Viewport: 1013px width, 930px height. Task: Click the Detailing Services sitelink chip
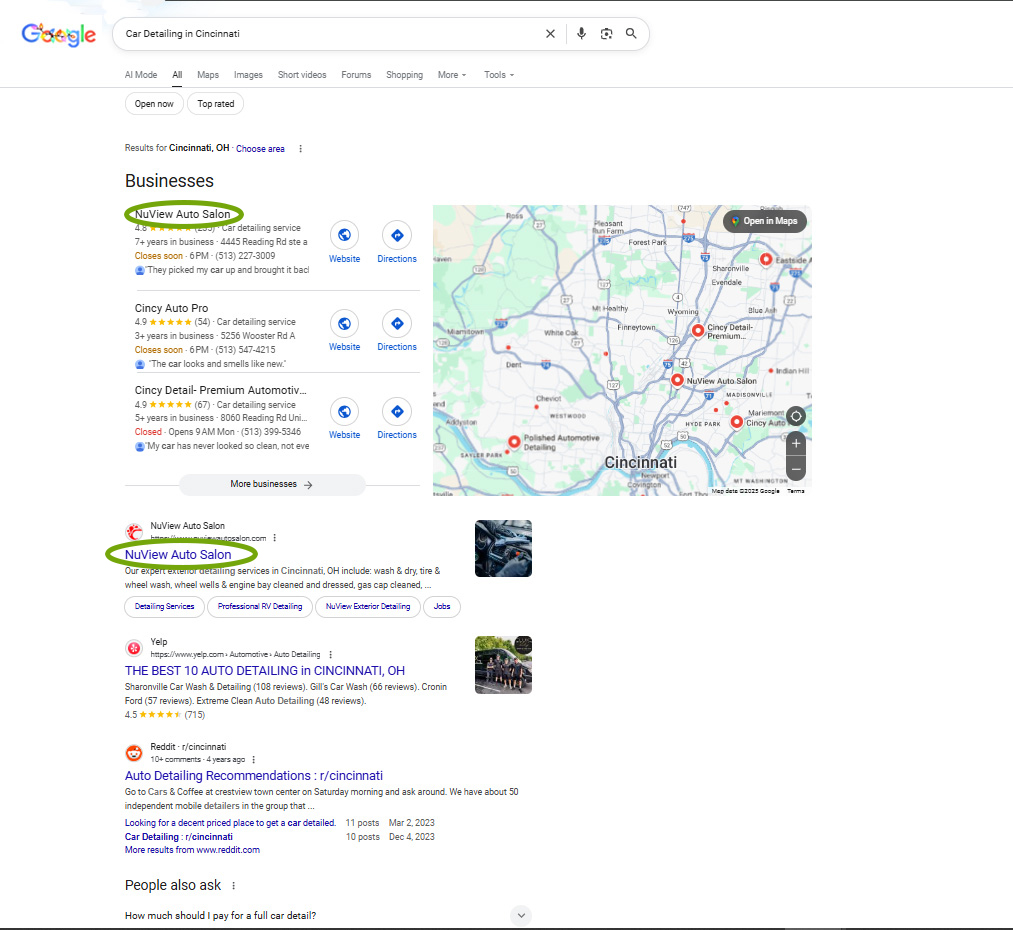164,606
